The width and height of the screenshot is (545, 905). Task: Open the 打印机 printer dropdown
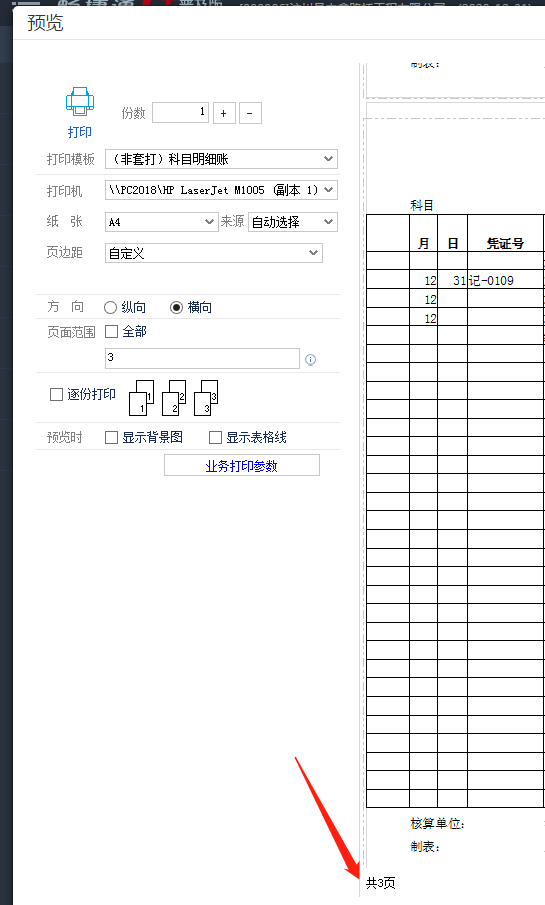[x=221, y=190]
